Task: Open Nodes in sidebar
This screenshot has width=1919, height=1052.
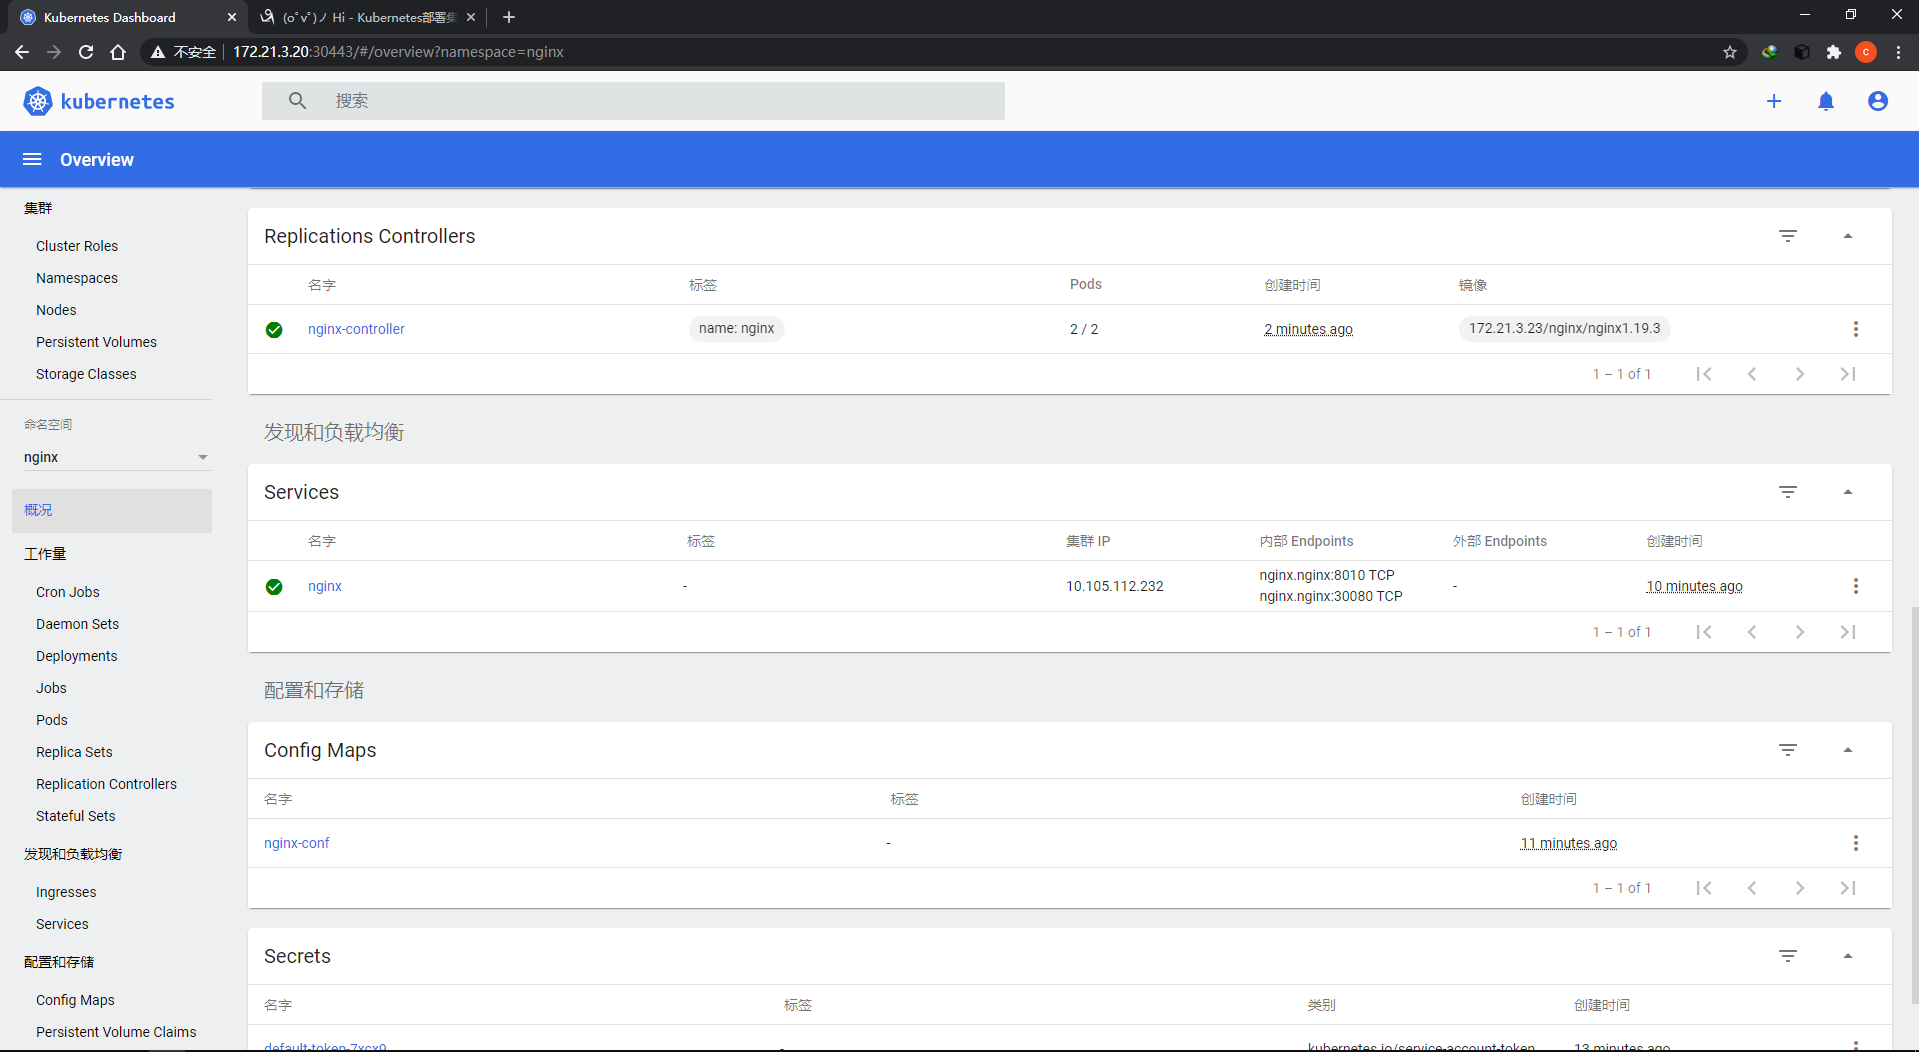Action: (56, 310)
